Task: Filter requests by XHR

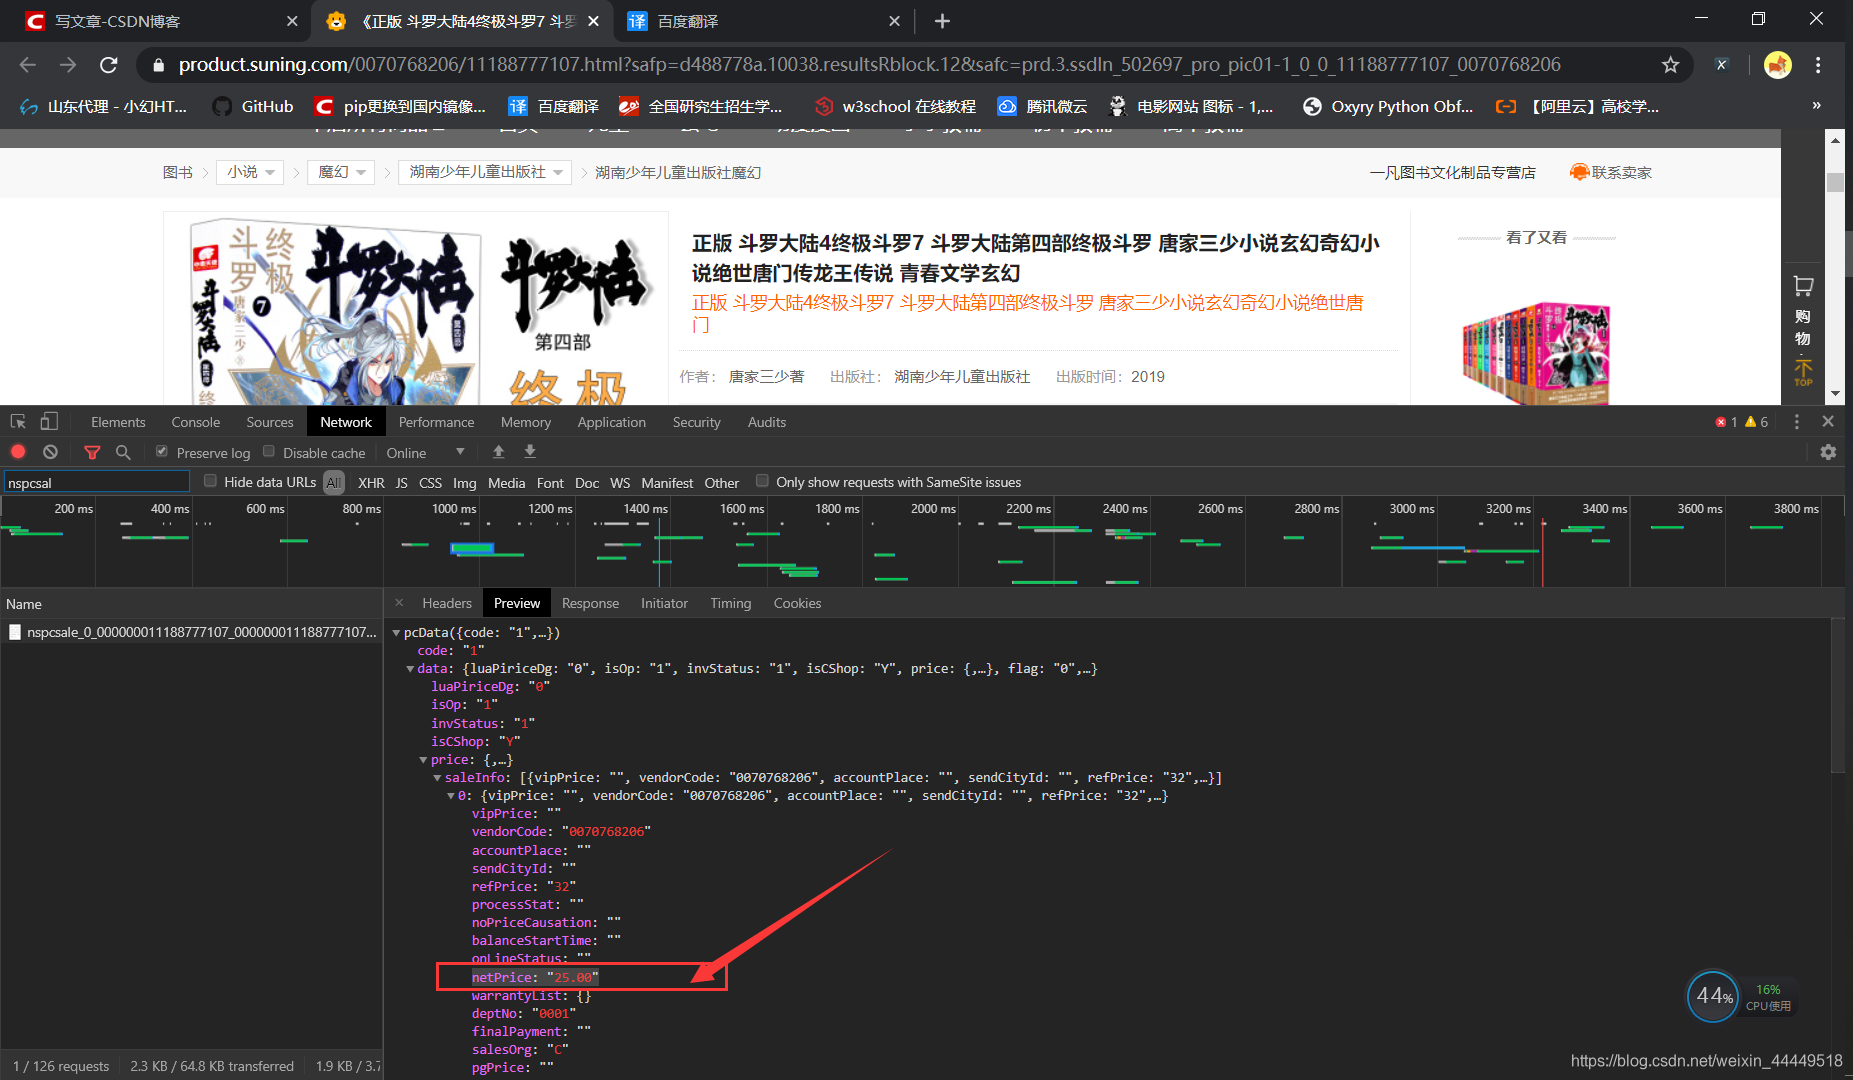Action: 371,482
